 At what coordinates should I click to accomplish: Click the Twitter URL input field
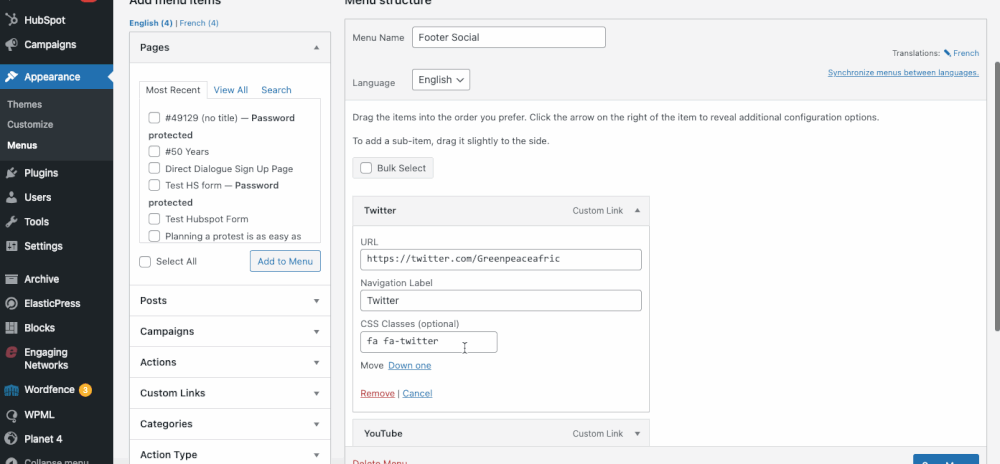[501, 259]
